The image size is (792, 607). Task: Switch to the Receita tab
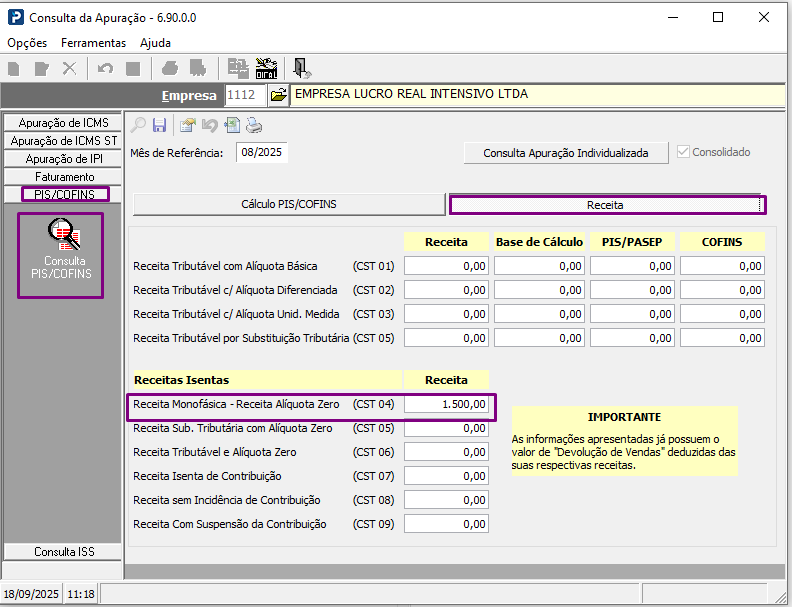tap(605, 204)
